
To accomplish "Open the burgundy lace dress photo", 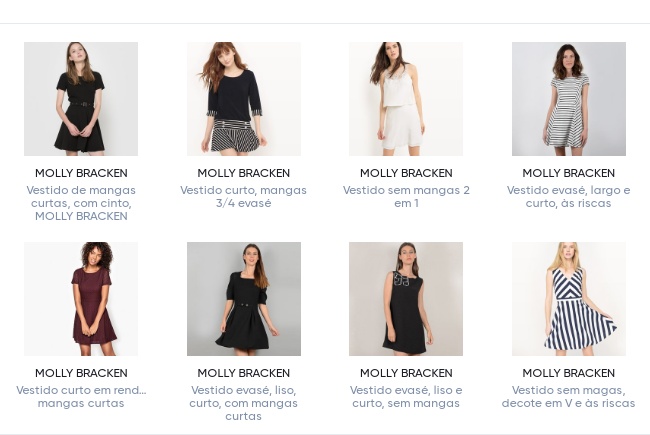I will pos(81,299).
